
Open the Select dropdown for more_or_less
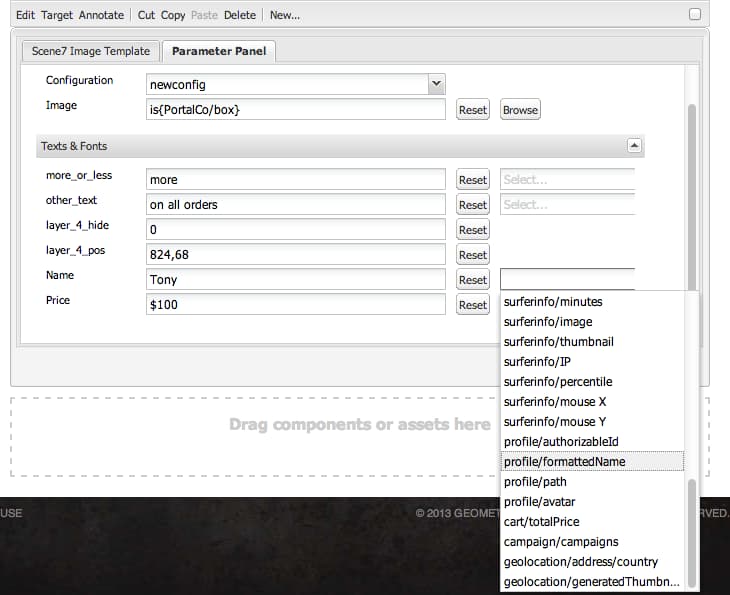tap(568, 179)
